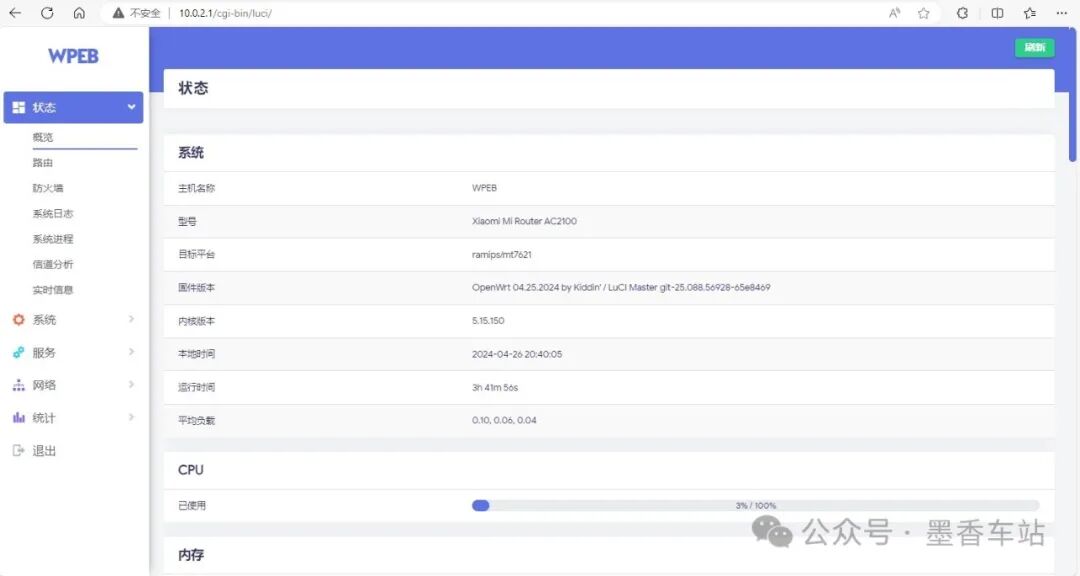Open the browser home icon
This screenshot has height=576, width=1080.
(79, 13)
